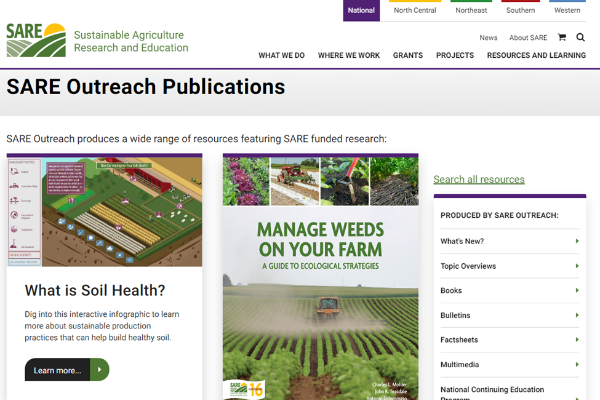Switch to North Central region tab
The image size is (600, 400).
tap(415, 10)
